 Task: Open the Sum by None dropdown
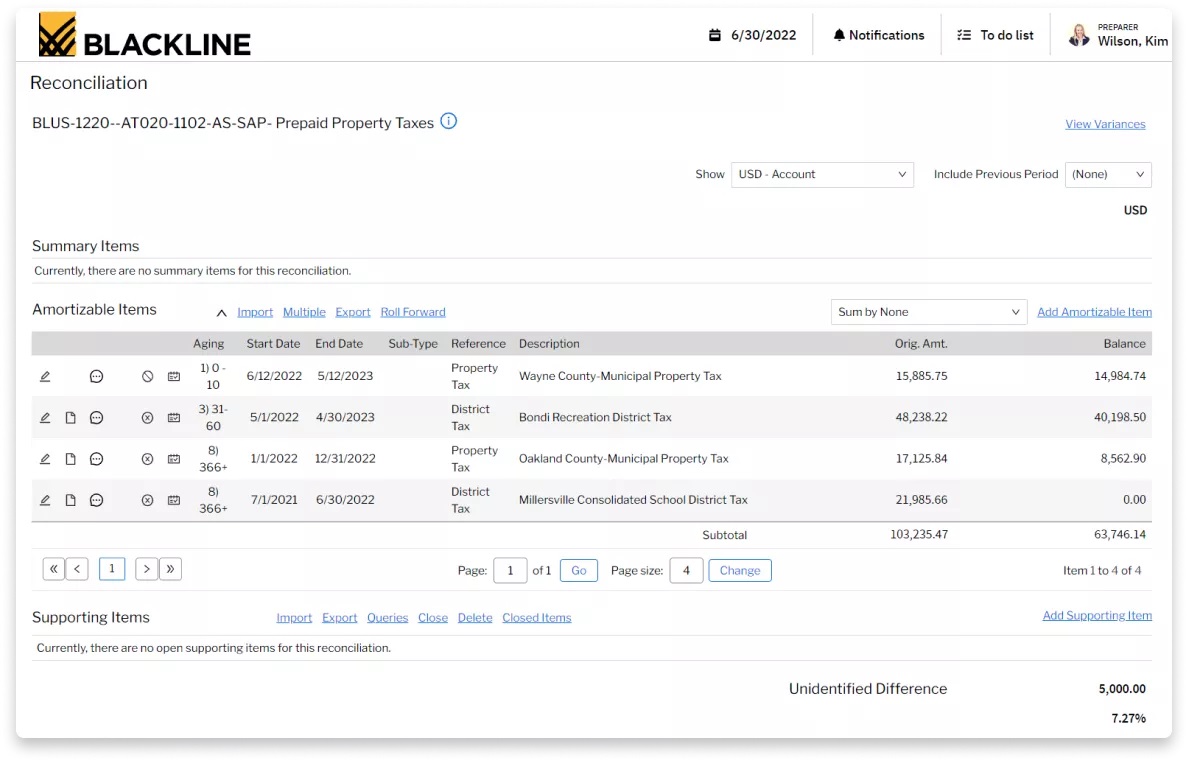(929, 312)
